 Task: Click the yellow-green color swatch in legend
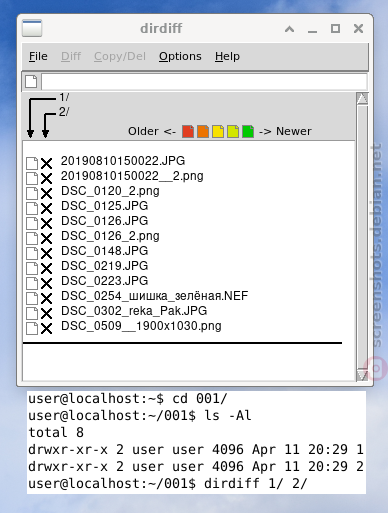click(x=233, y=131)
